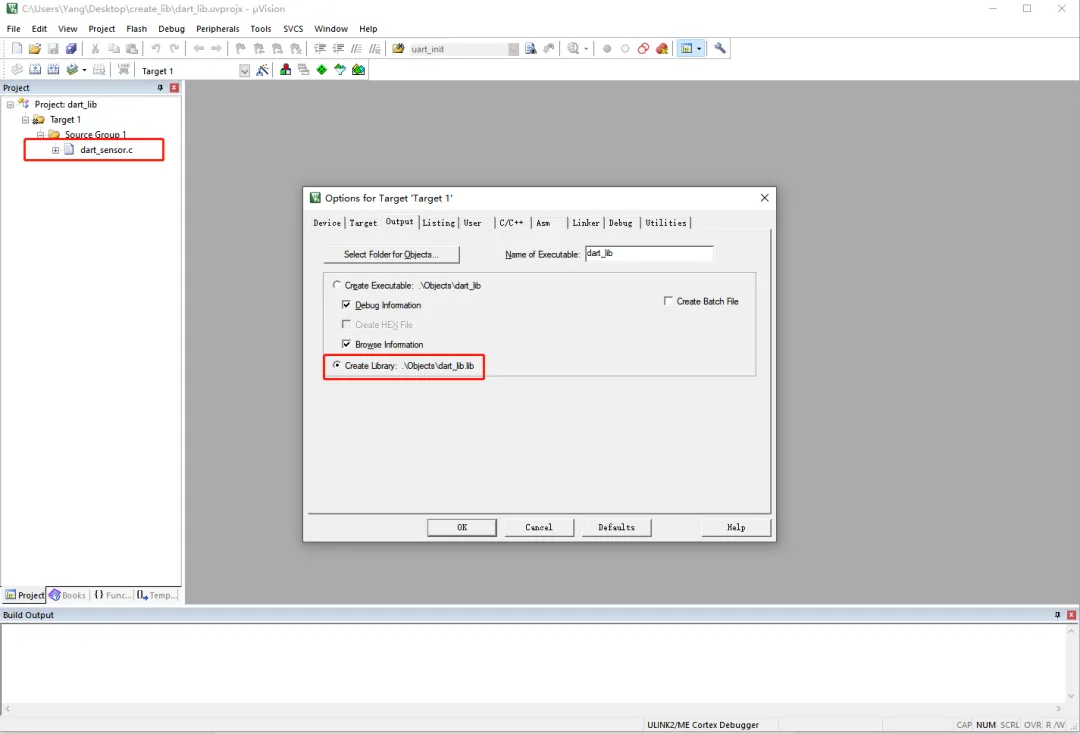Switch to the Listing tab

coord(439,222)
